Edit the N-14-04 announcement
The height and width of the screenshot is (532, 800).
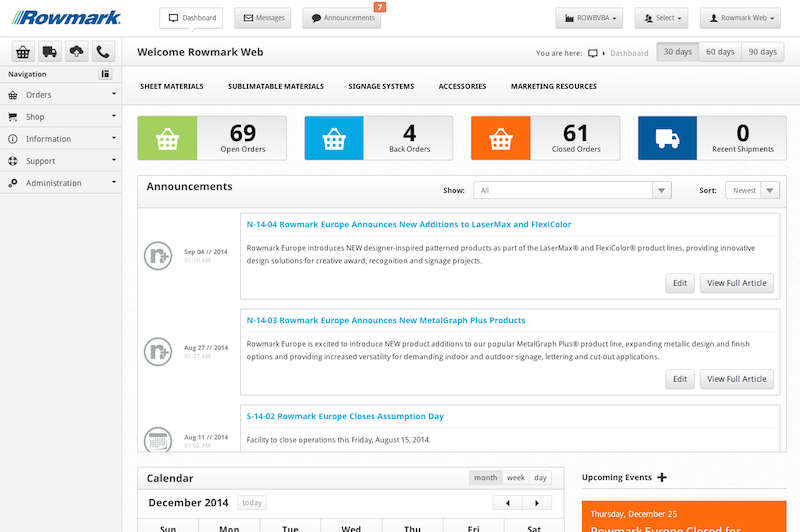[680, 283]
